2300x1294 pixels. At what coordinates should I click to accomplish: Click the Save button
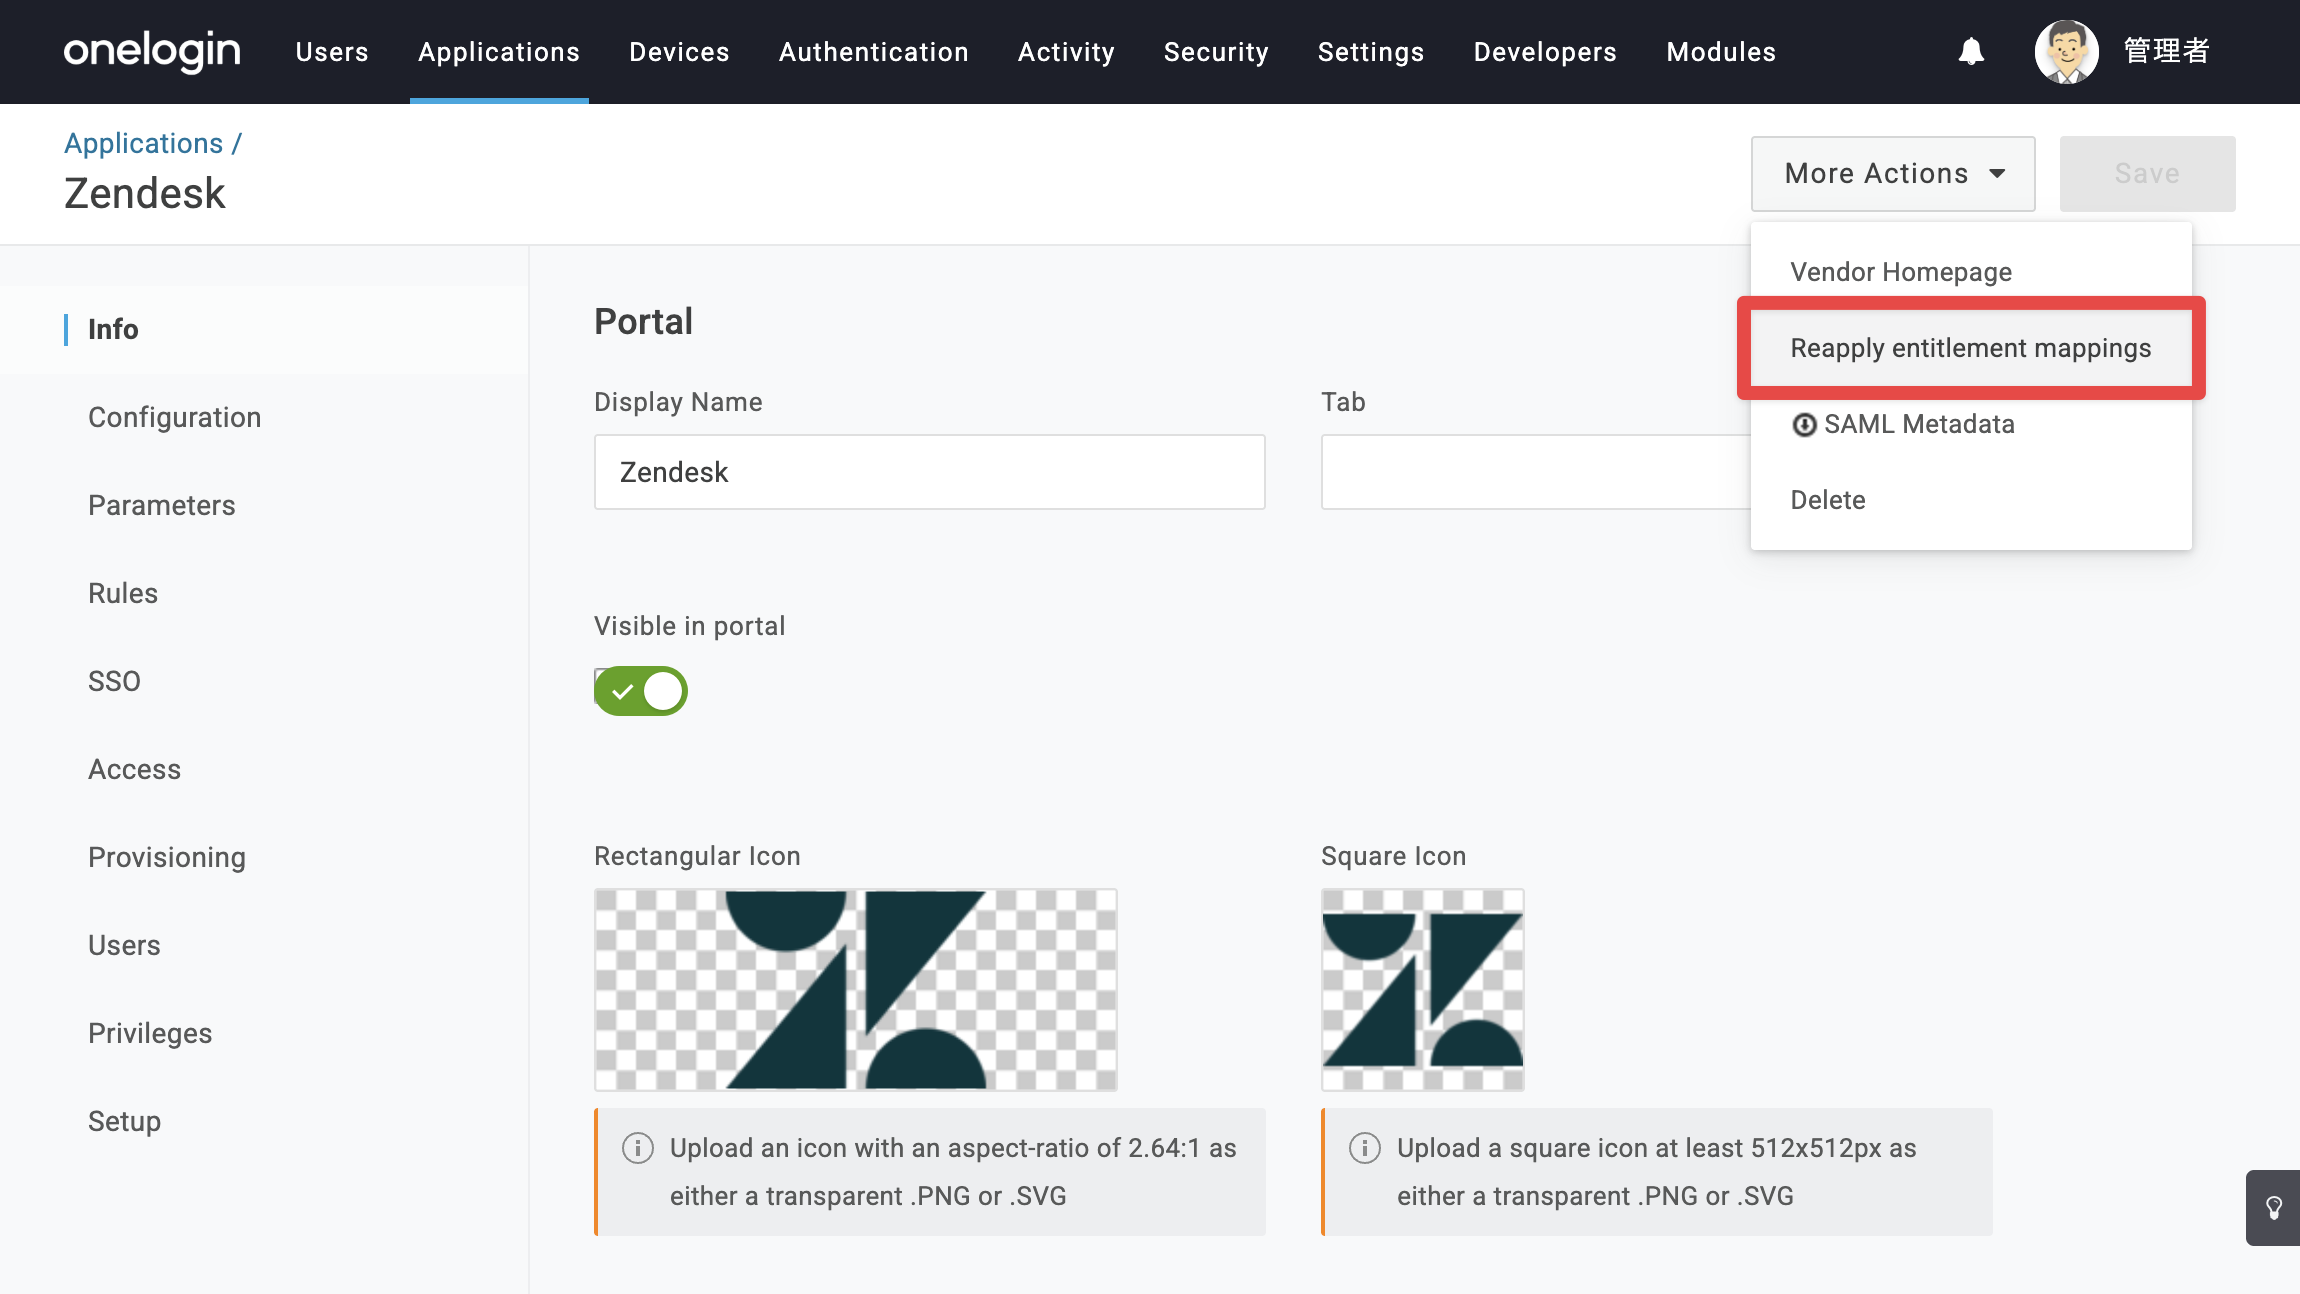click(2147, 174)
